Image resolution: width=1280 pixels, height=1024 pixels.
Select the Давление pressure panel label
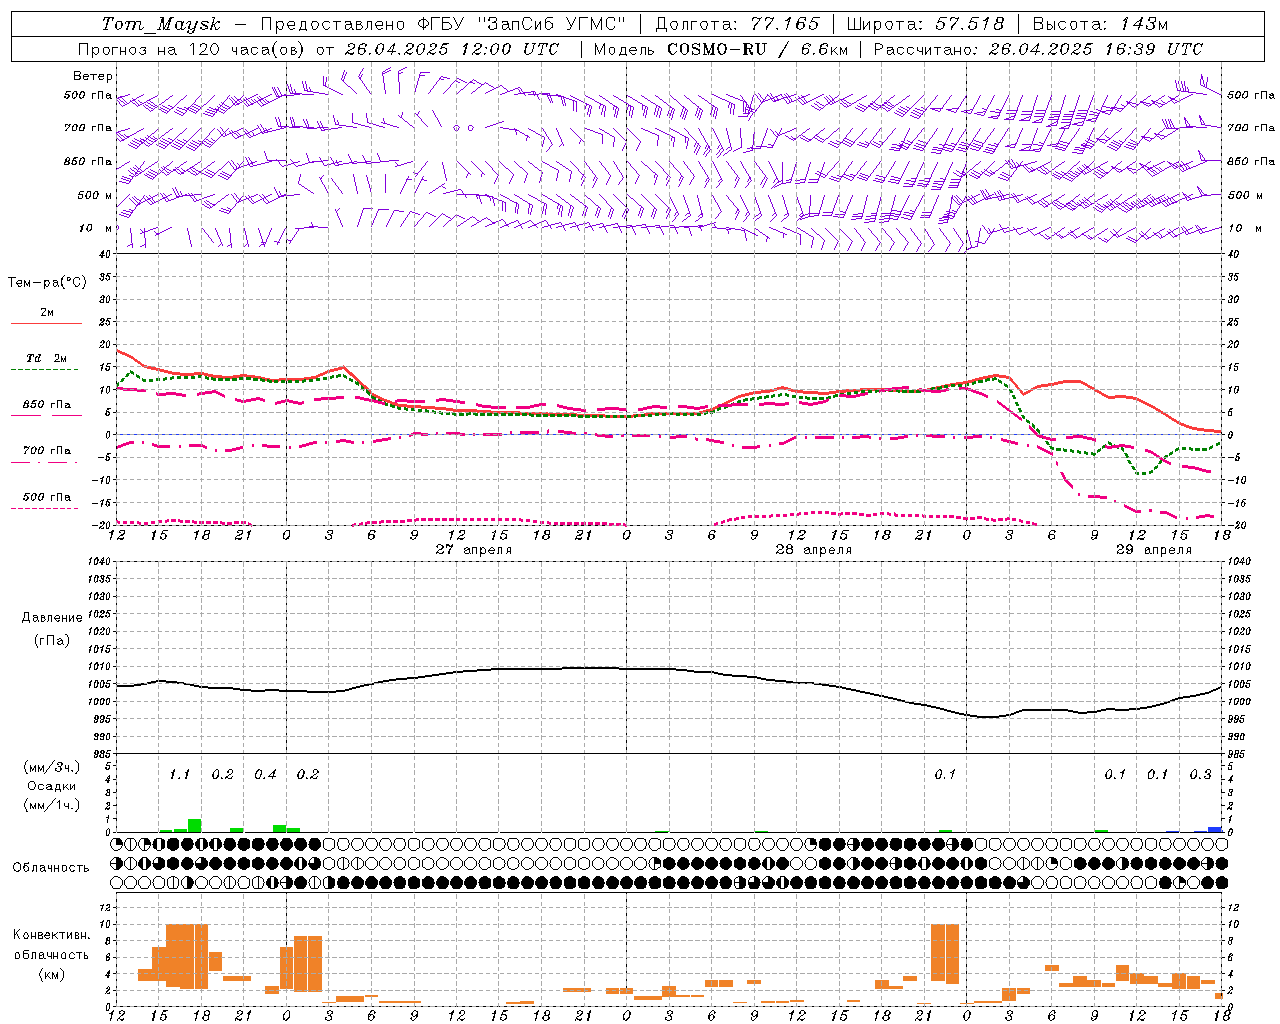click(x=52, y=618)
